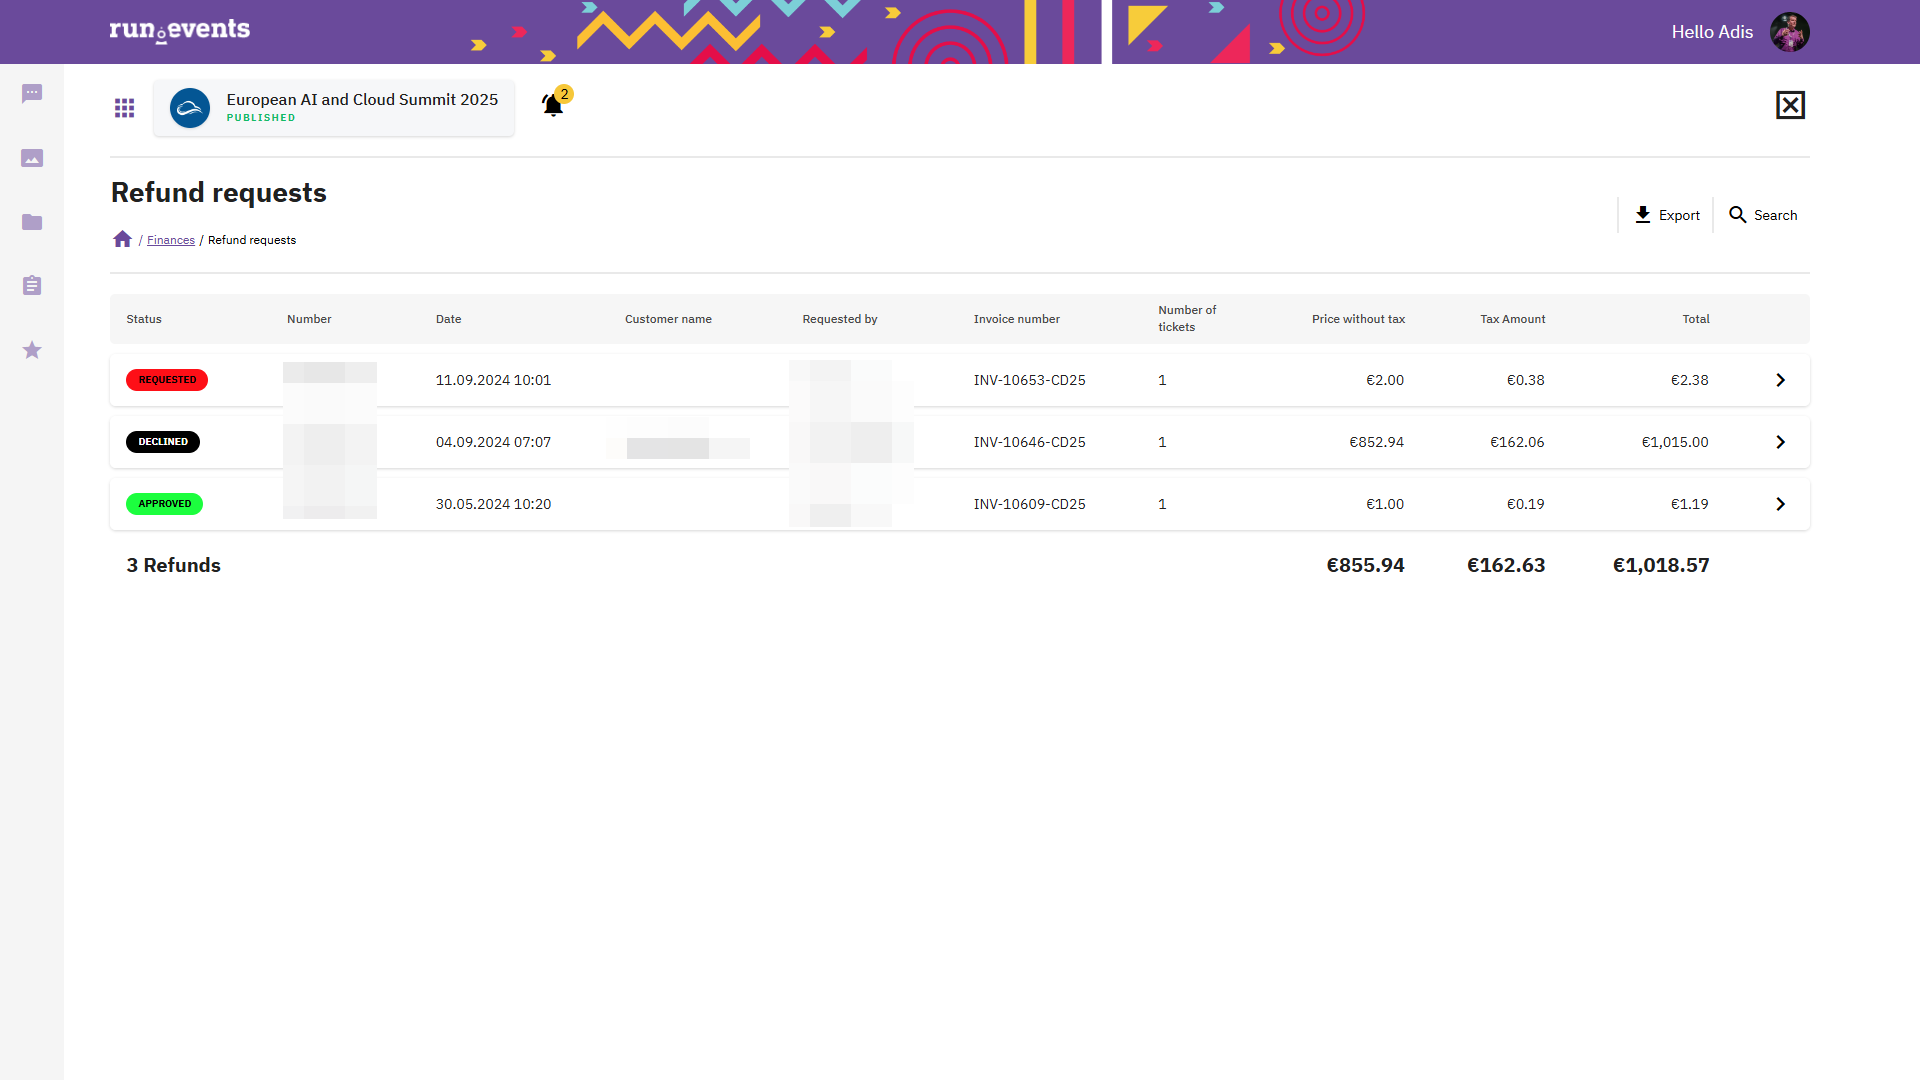
Task: Open the European AI and Cloud Summit 2025 event selector
Action: (334, 108)
